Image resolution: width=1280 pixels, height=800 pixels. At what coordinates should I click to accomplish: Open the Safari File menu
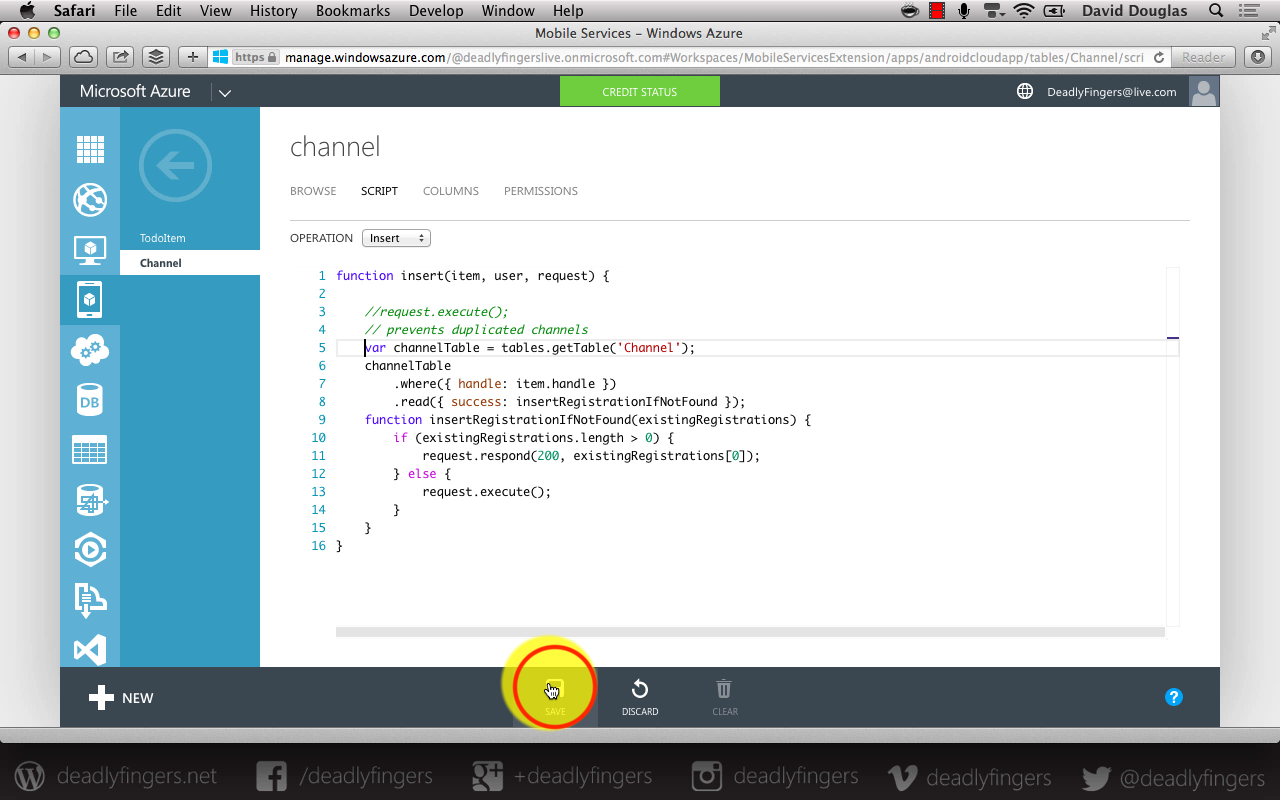pos(126,11)
